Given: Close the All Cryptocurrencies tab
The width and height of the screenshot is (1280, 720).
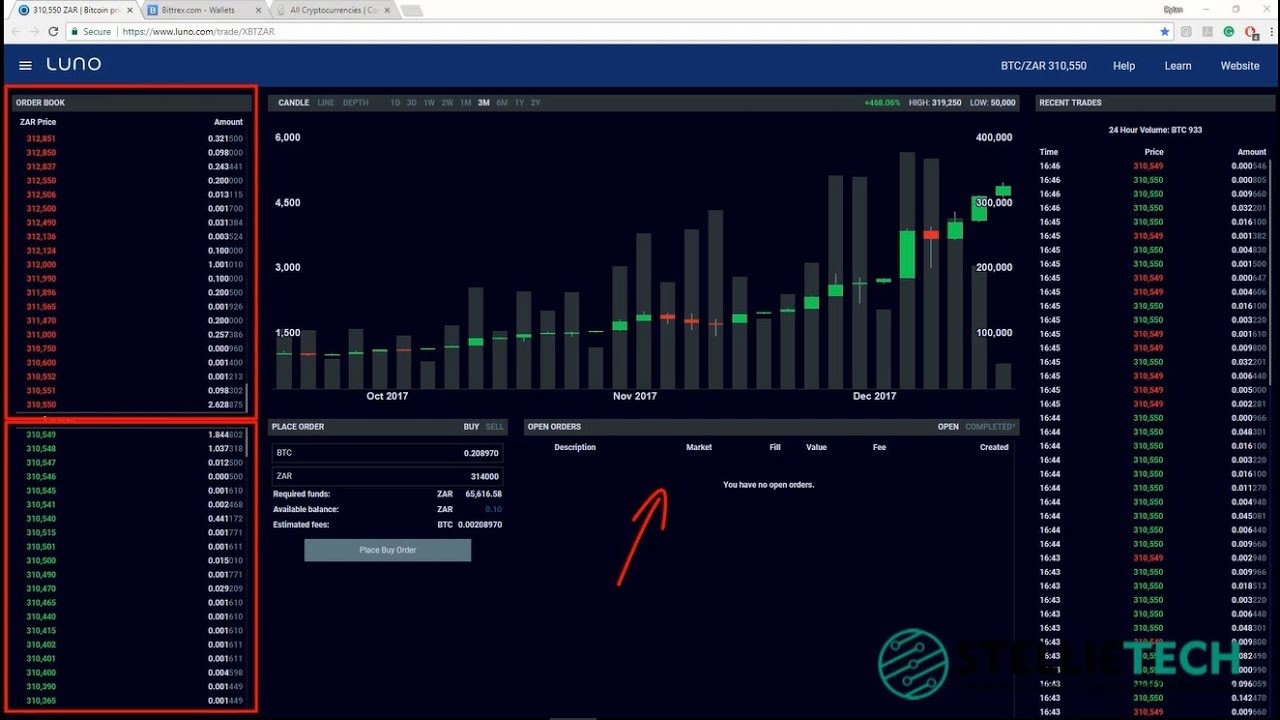Looking at the screenshot, I should tap(386, 10).
